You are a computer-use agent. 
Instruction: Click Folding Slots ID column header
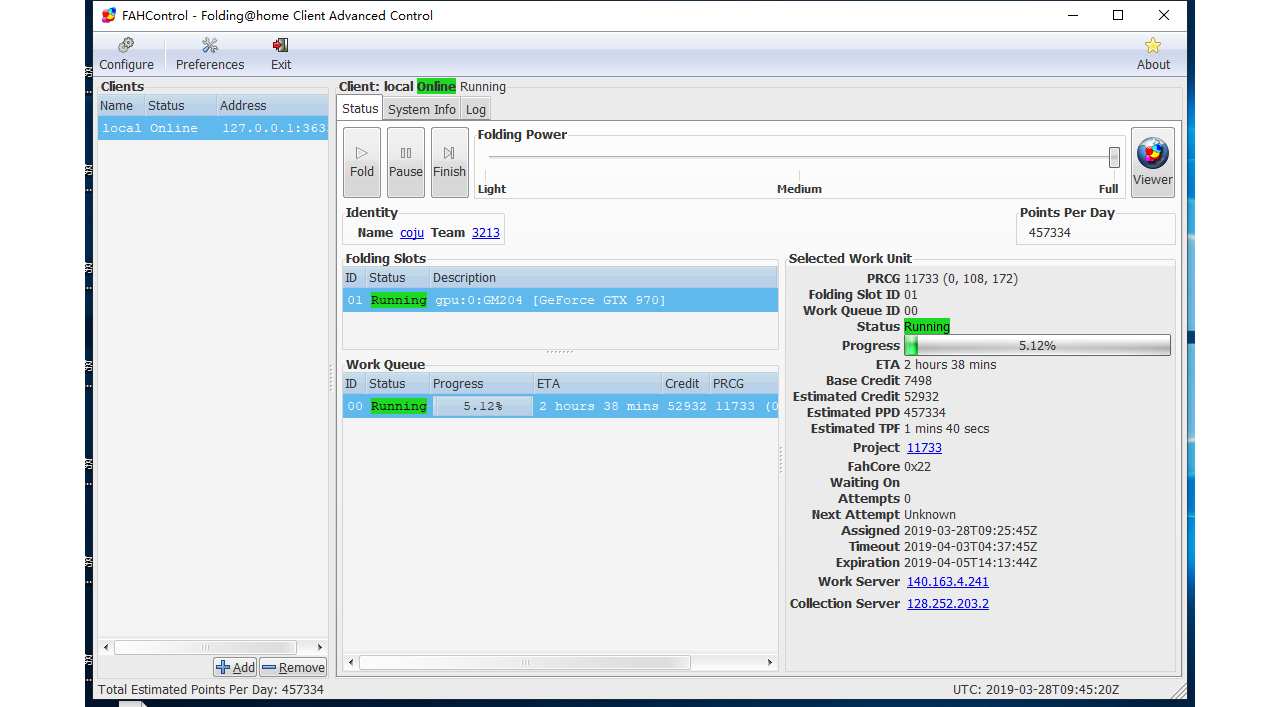pos(354,278)
